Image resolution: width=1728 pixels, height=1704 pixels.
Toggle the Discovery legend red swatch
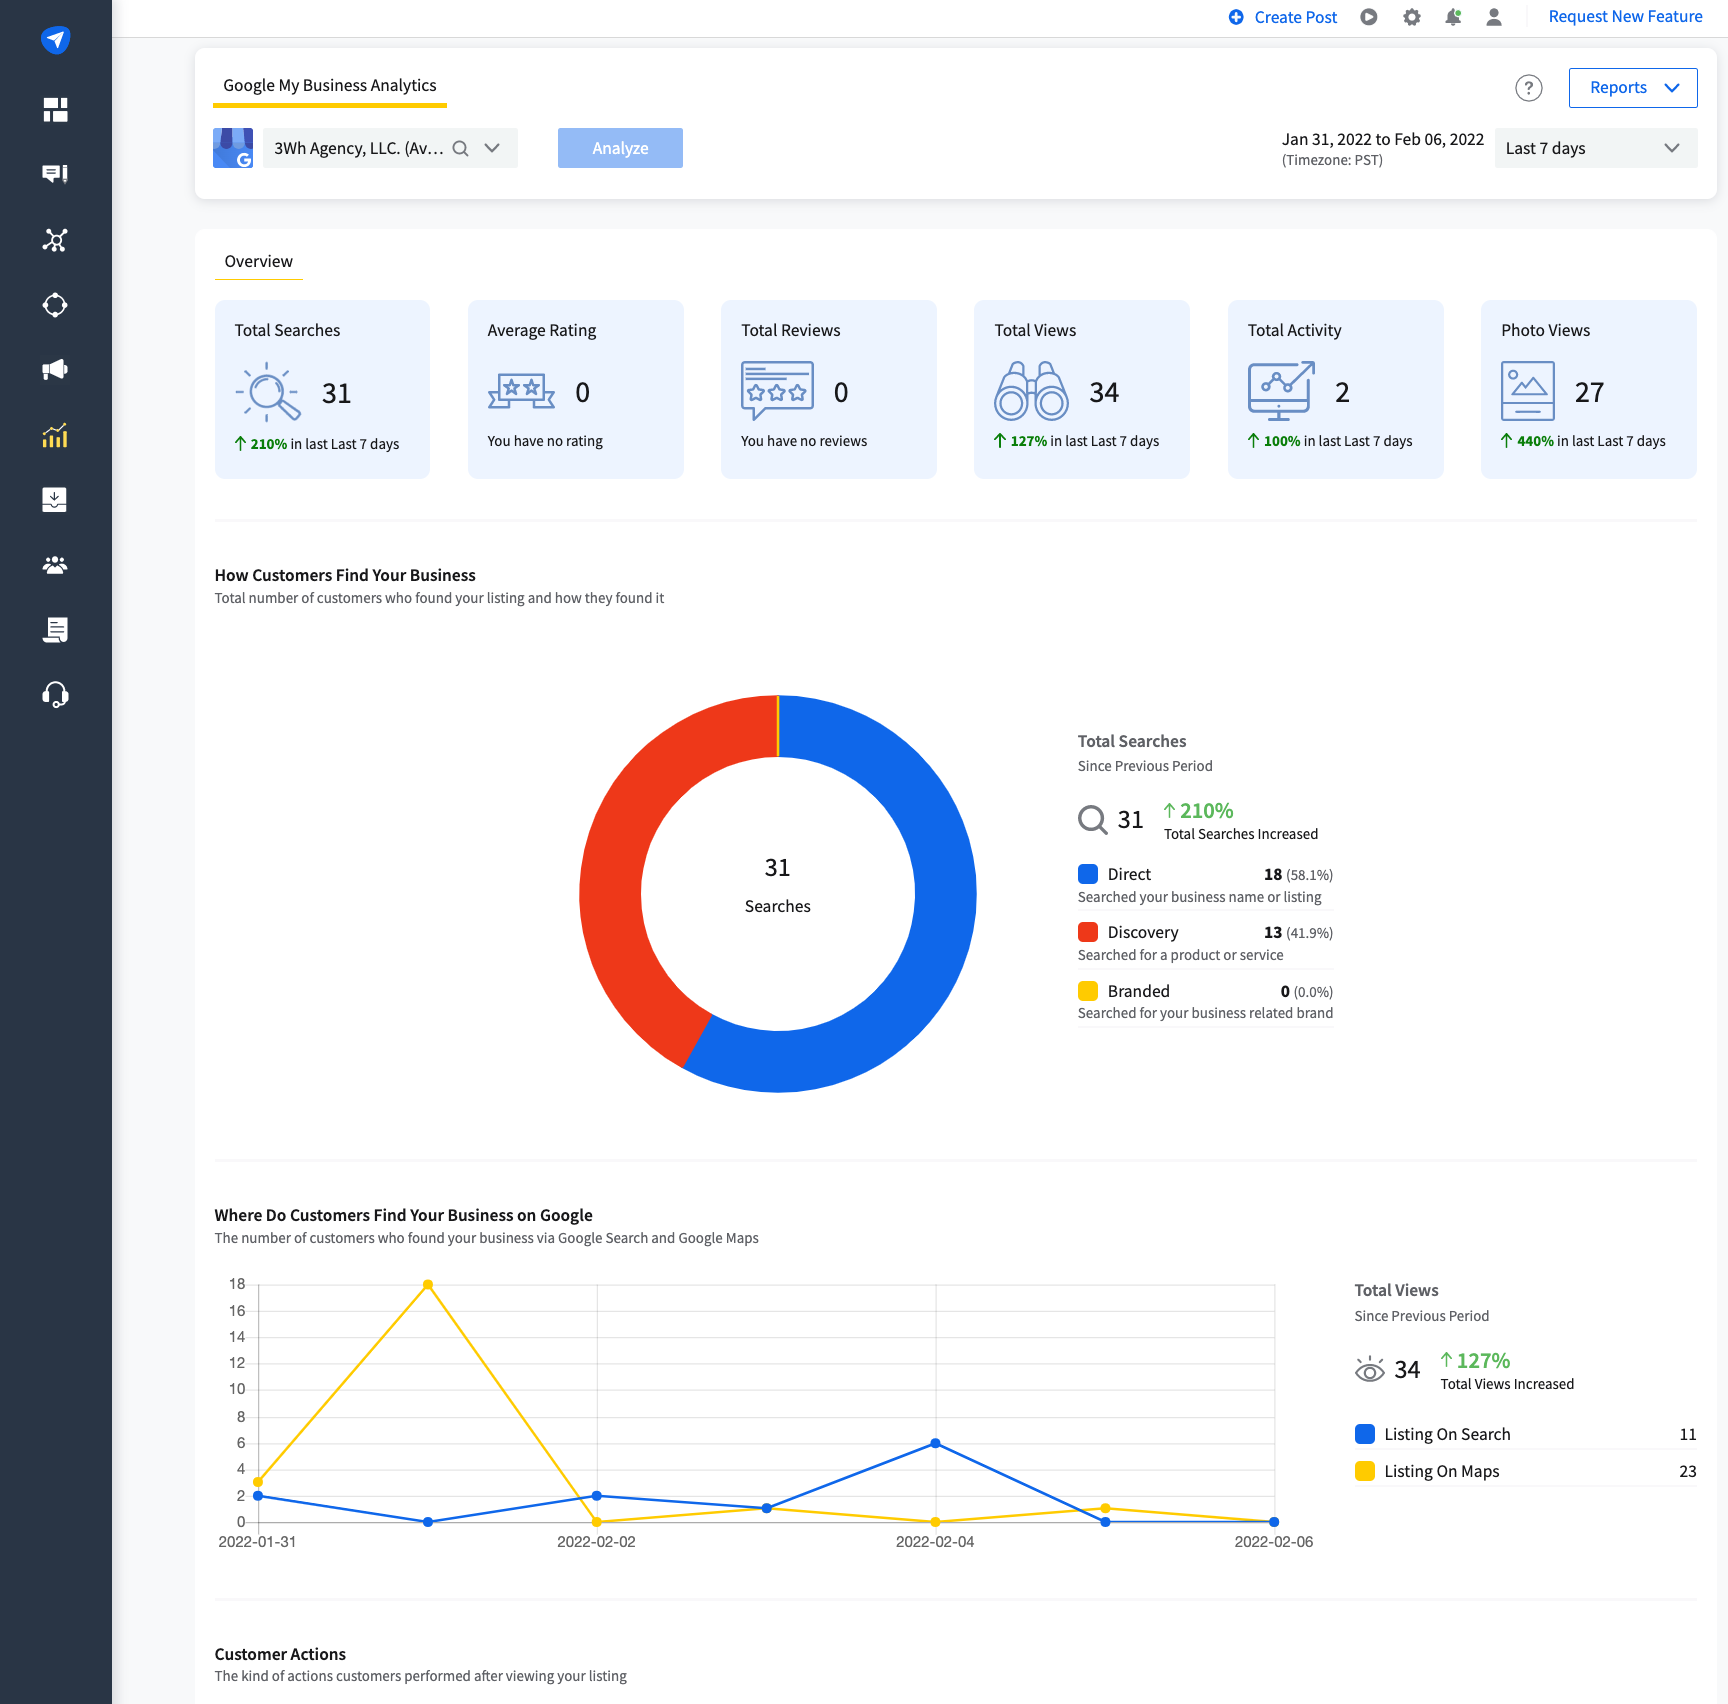pyautogui.click(x=1088, y=932)
